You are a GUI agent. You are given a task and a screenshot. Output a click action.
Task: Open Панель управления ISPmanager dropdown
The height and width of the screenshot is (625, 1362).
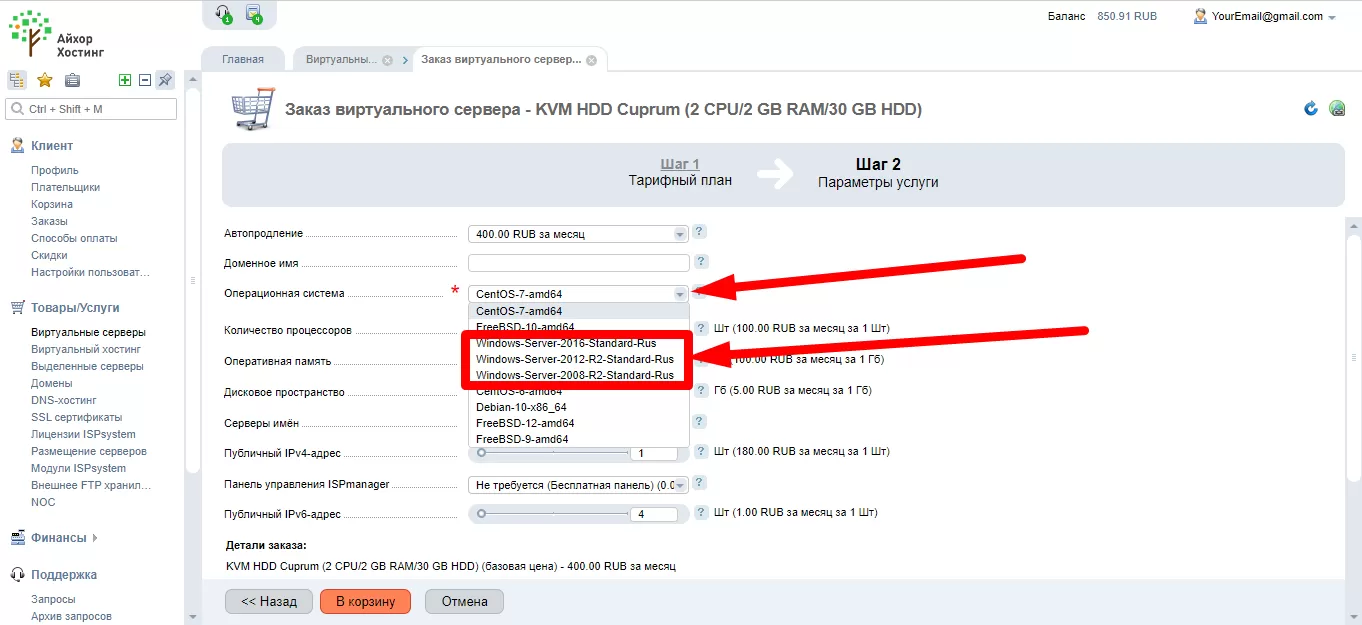[579, 485]
